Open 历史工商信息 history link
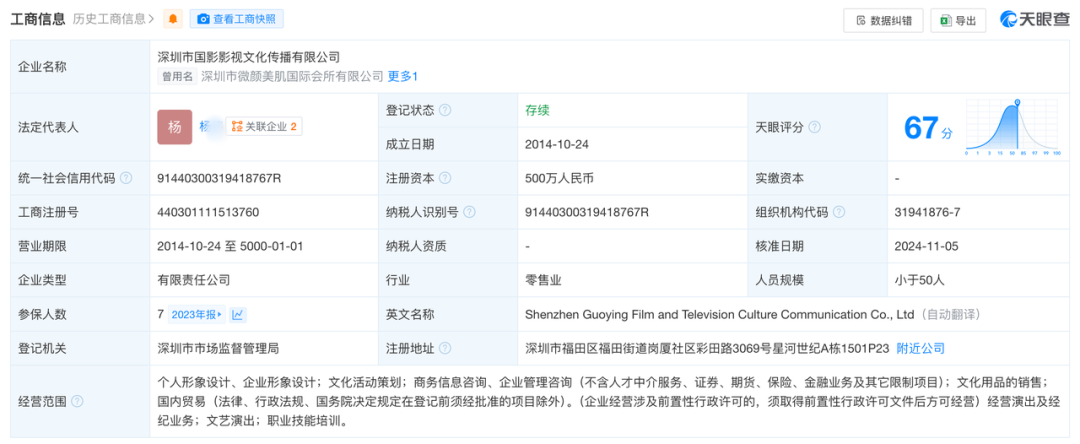 [110, 19]
